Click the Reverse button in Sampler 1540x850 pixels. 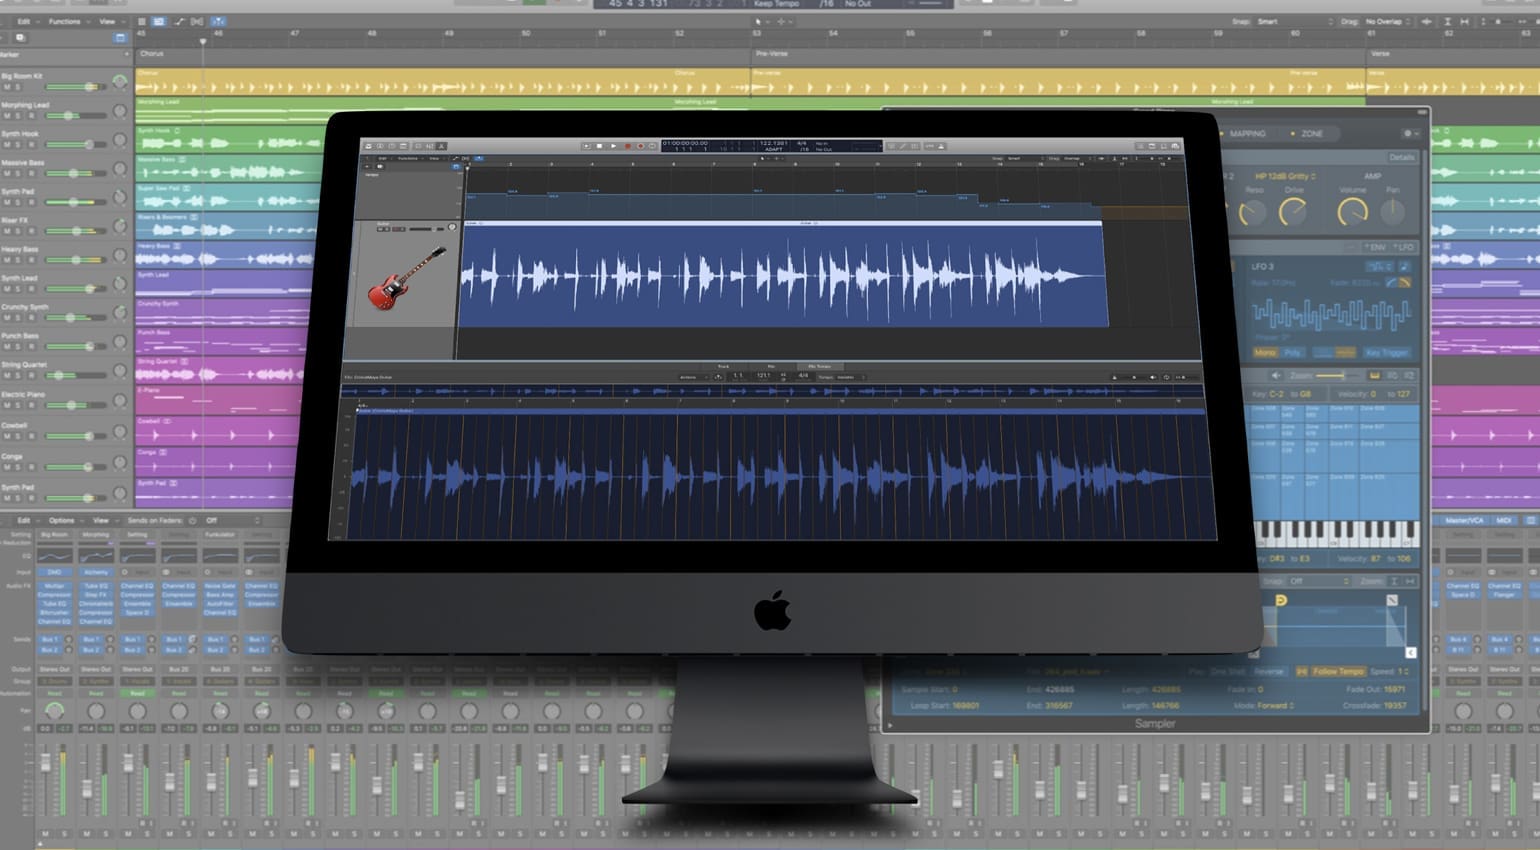click(1269, 672)
